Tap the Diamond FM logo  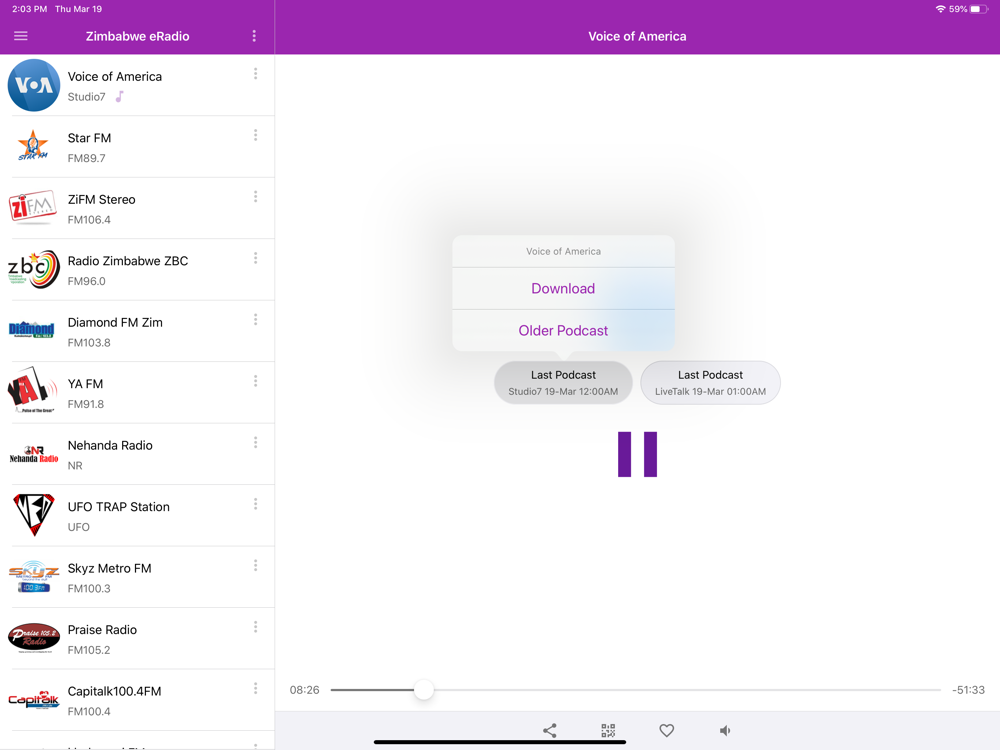31,330
